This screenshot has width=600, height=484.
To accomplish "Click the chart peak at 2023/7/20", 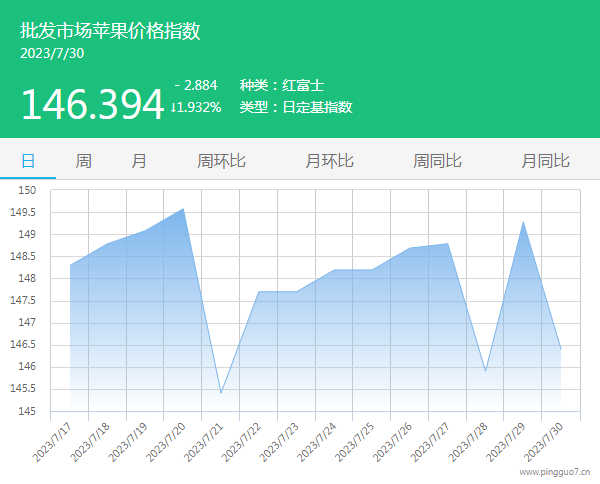I will point(183,209).
